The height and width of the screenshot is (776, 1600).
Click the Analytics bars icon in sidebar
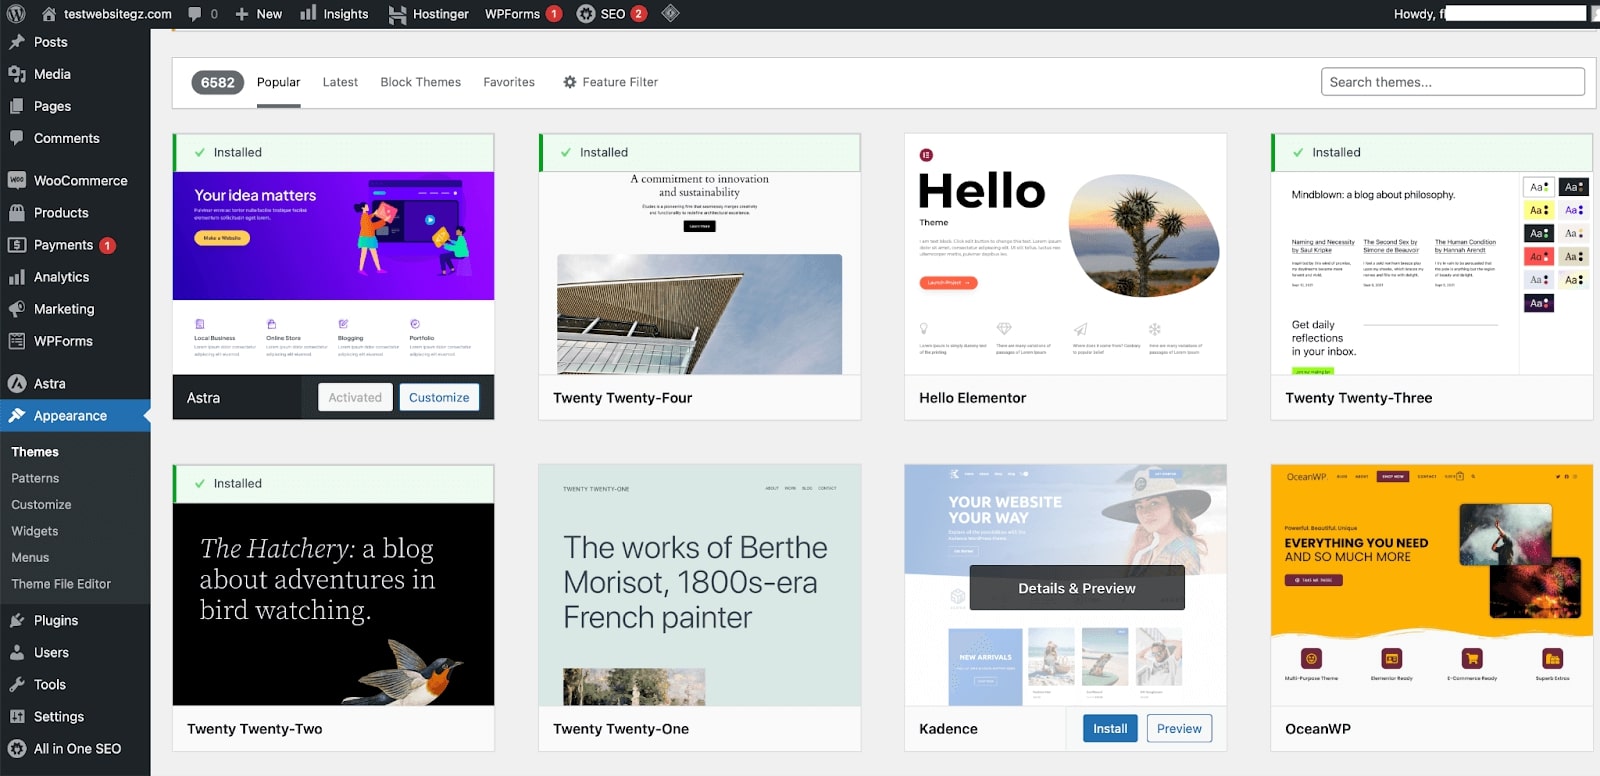coord(17,277)
